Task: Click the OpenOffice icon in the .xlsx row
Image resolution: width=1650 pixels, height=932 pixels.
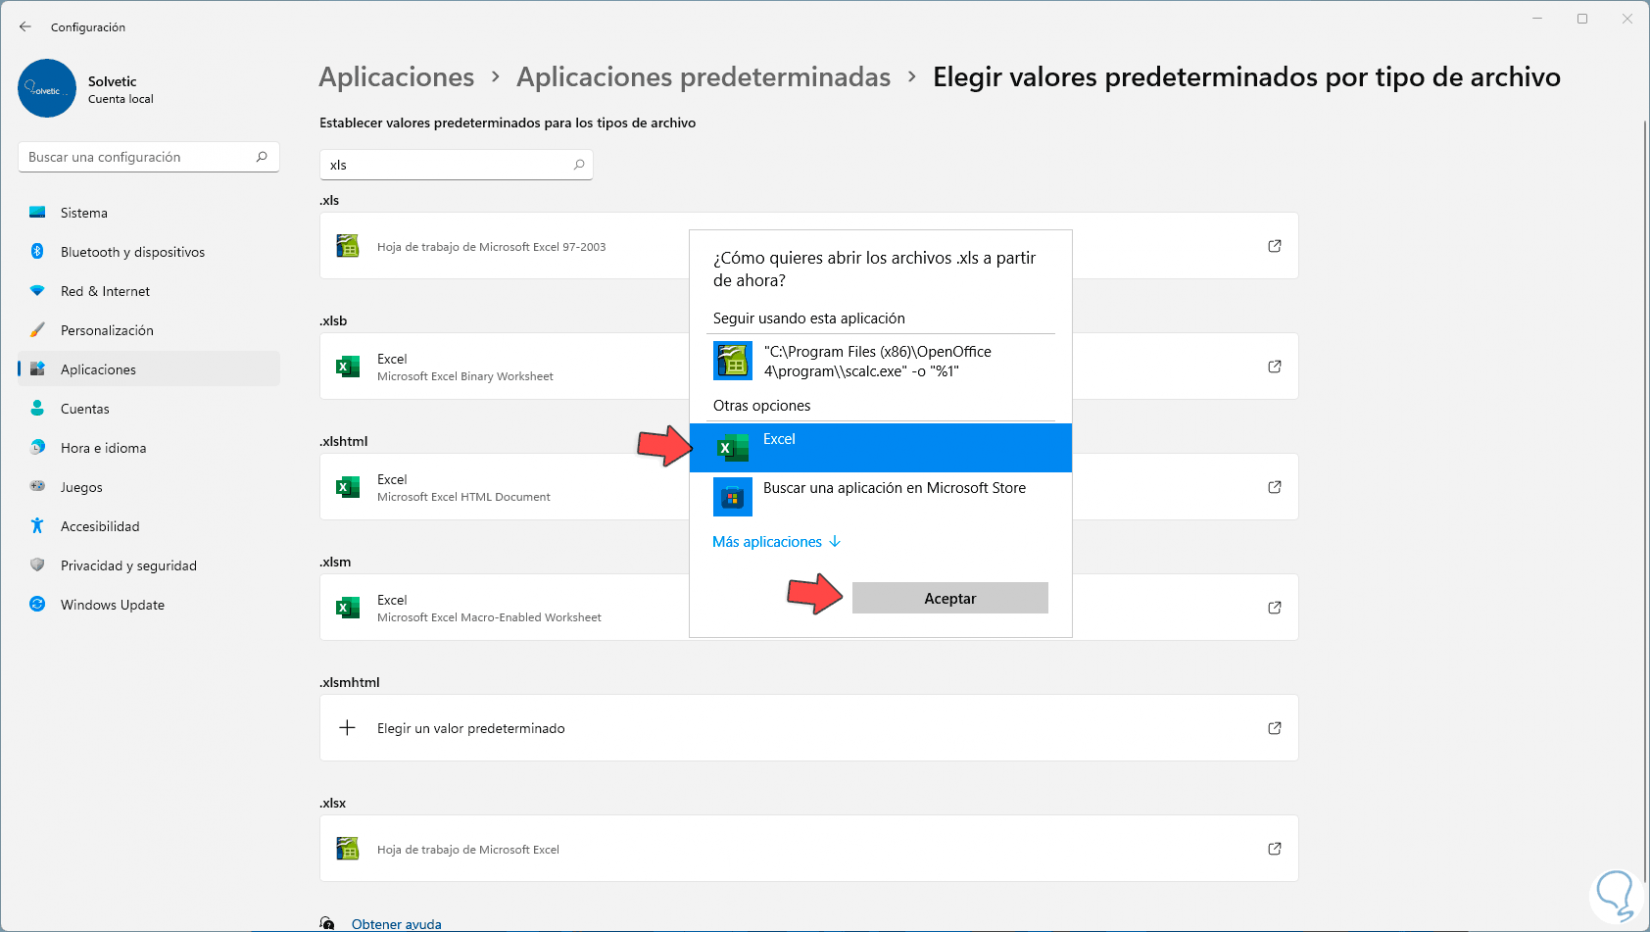Action: (x=347, y=849)
